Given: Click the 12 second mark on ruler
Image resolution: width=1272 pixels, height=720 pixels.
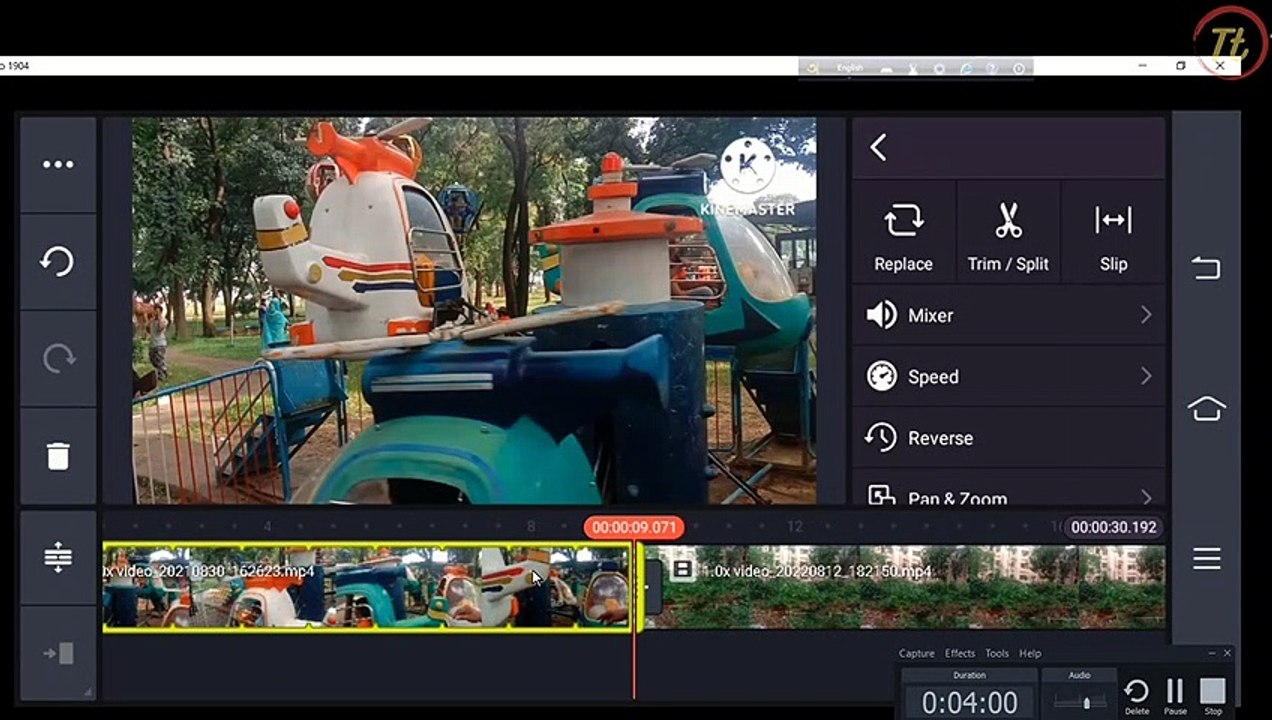Looking at the screenshot, I should pyautogui.click(x=795, y=526).
